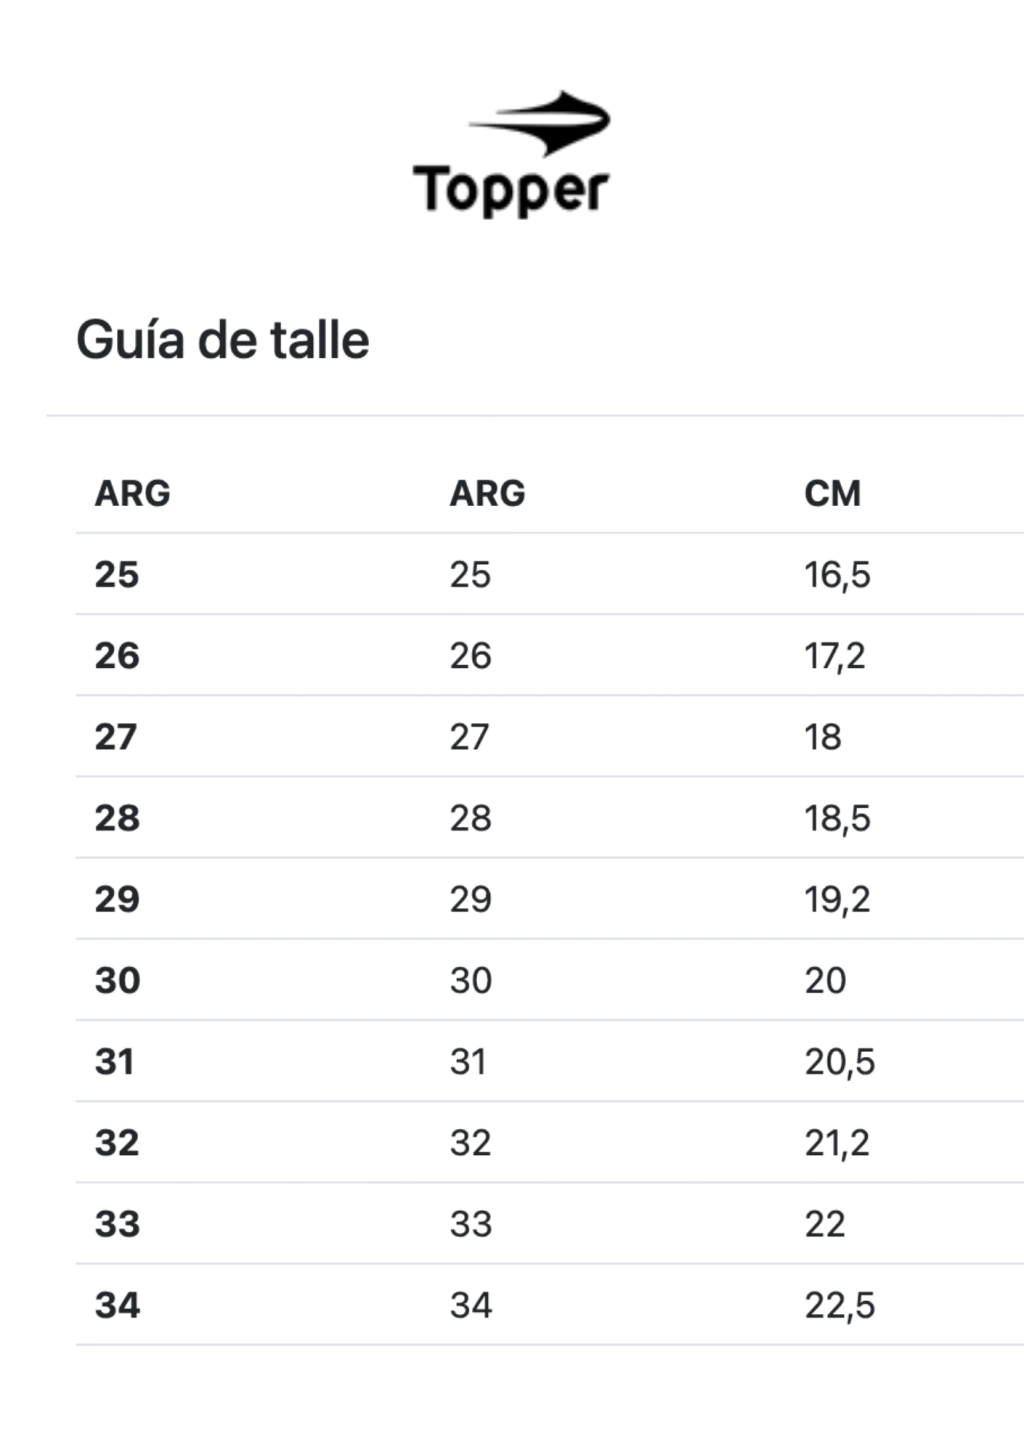Viewport: 1024px width, 1452px height.
Task: Click the 18 cm value for size 27
Action: pos(823,736)
